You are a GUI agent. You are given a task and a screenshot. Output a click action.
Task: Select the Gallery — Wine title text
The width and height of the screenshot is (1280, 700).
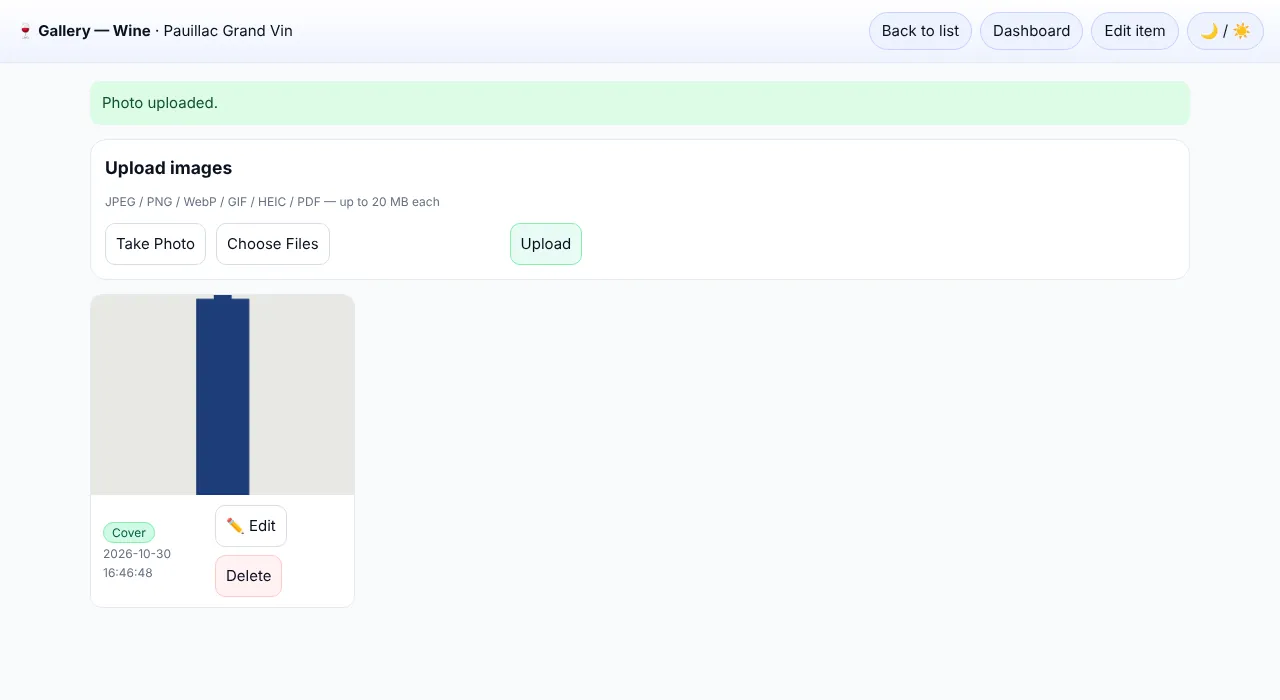tap(94, 31)
